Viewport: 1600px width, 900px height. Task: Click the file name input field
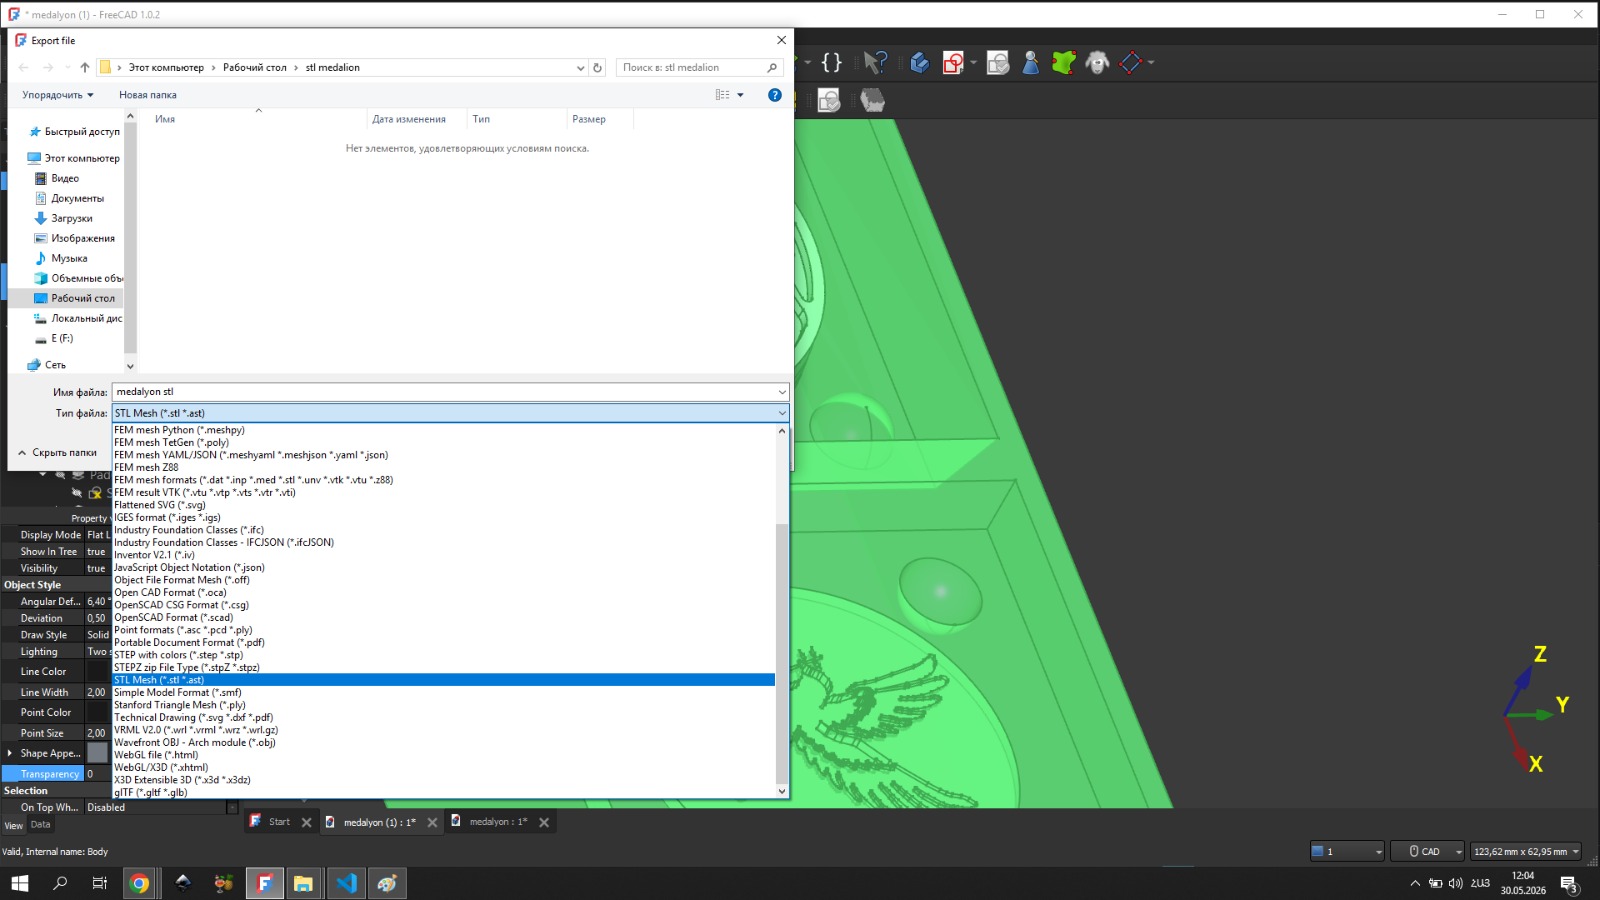click(x=445, y=392)
